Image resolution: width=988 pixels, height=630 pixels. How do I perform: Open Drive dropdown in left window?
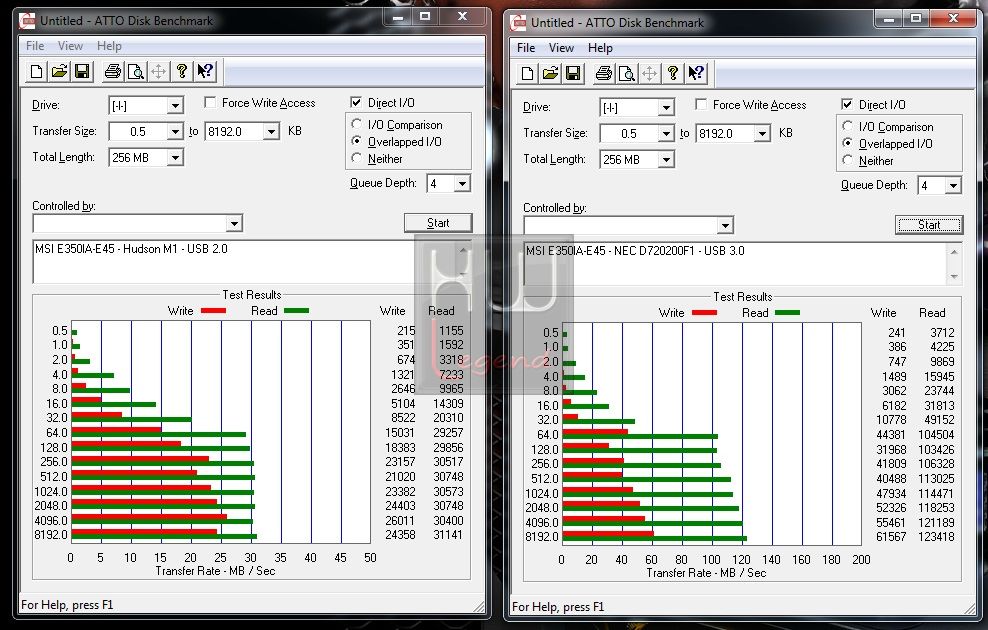tap(176, 105)
